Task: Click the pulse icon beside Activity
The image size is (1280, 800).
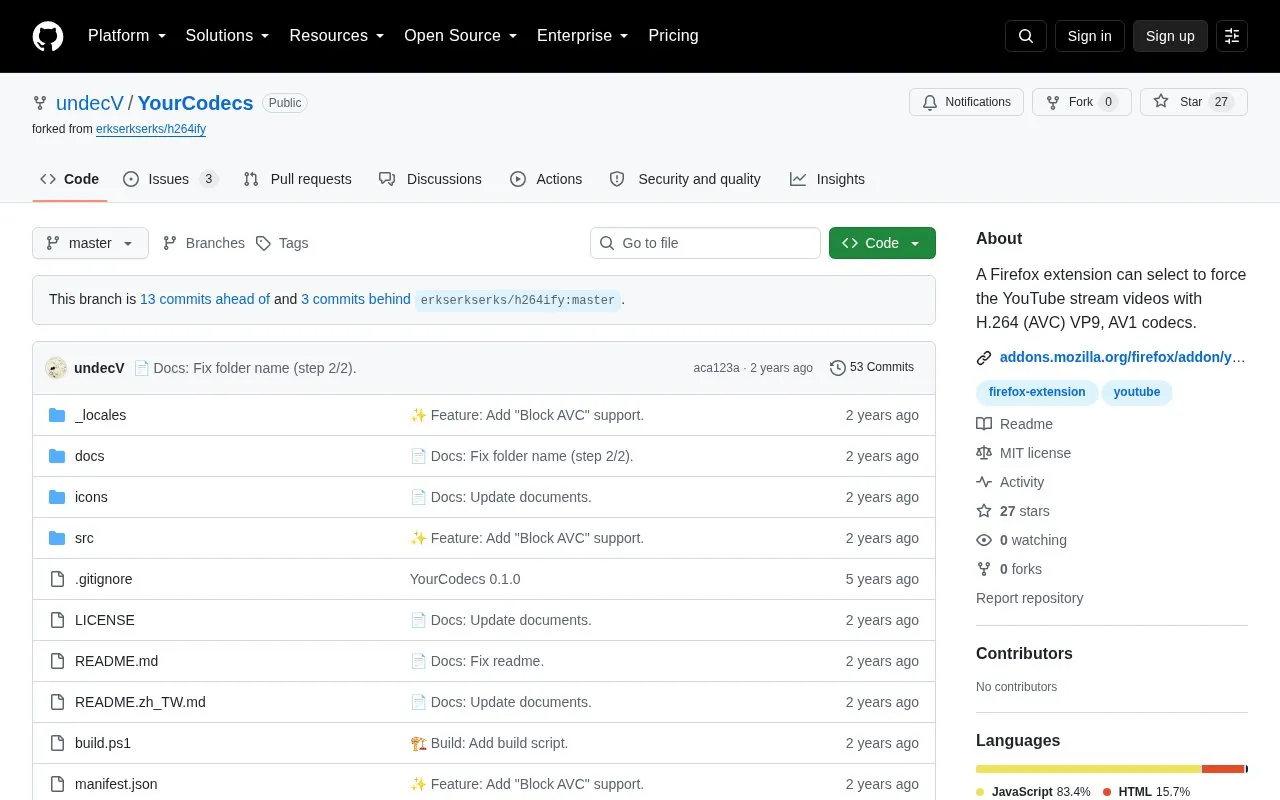Action: click(x=984, y=482)
